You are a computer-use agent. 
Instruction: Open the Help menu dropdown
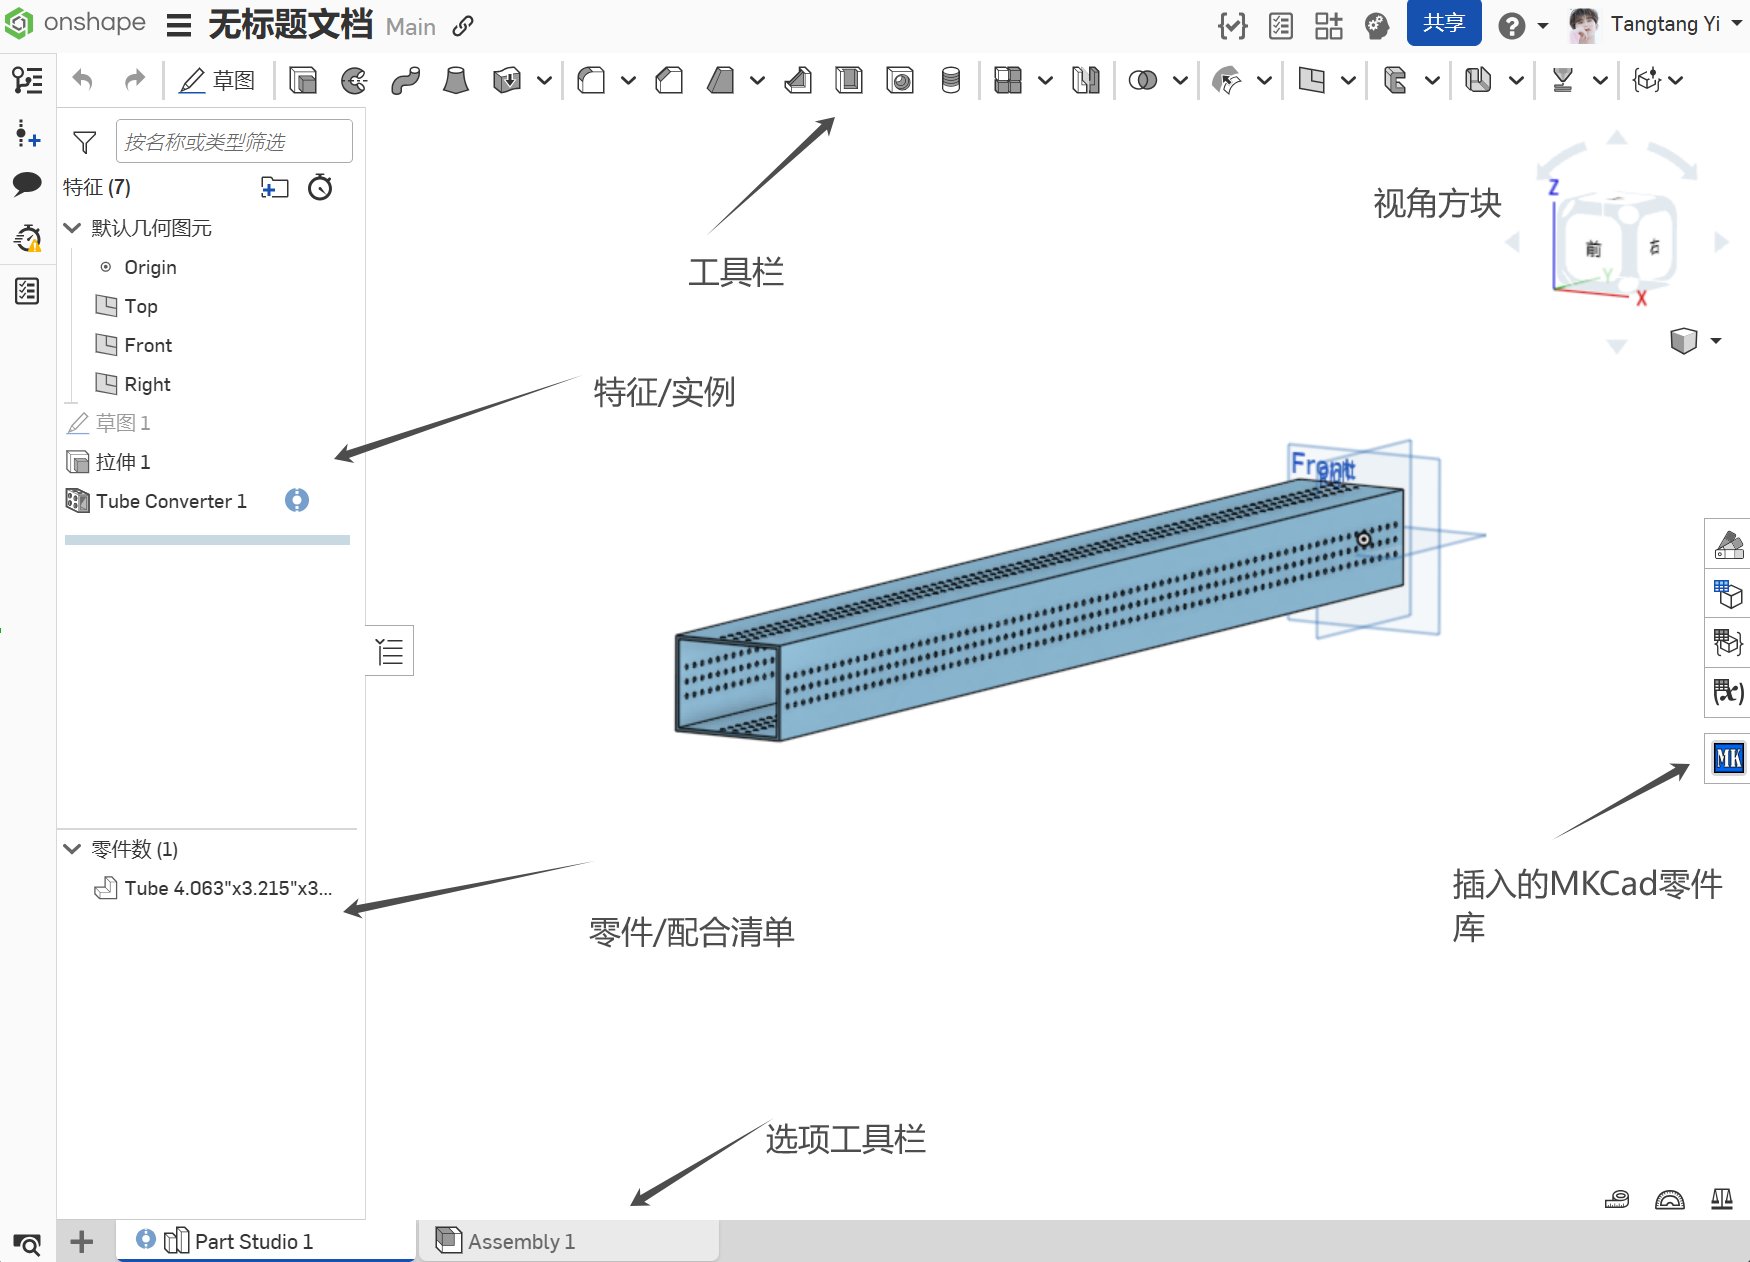(1523, 26)
